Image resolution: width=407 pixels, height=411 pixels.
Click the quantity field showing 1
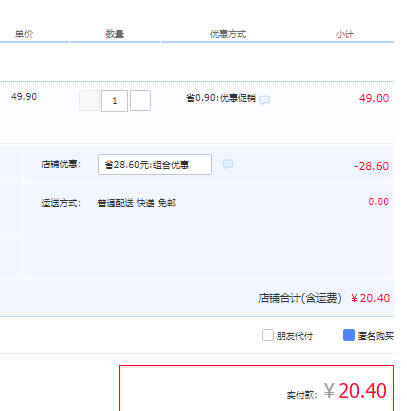[115, 101]
